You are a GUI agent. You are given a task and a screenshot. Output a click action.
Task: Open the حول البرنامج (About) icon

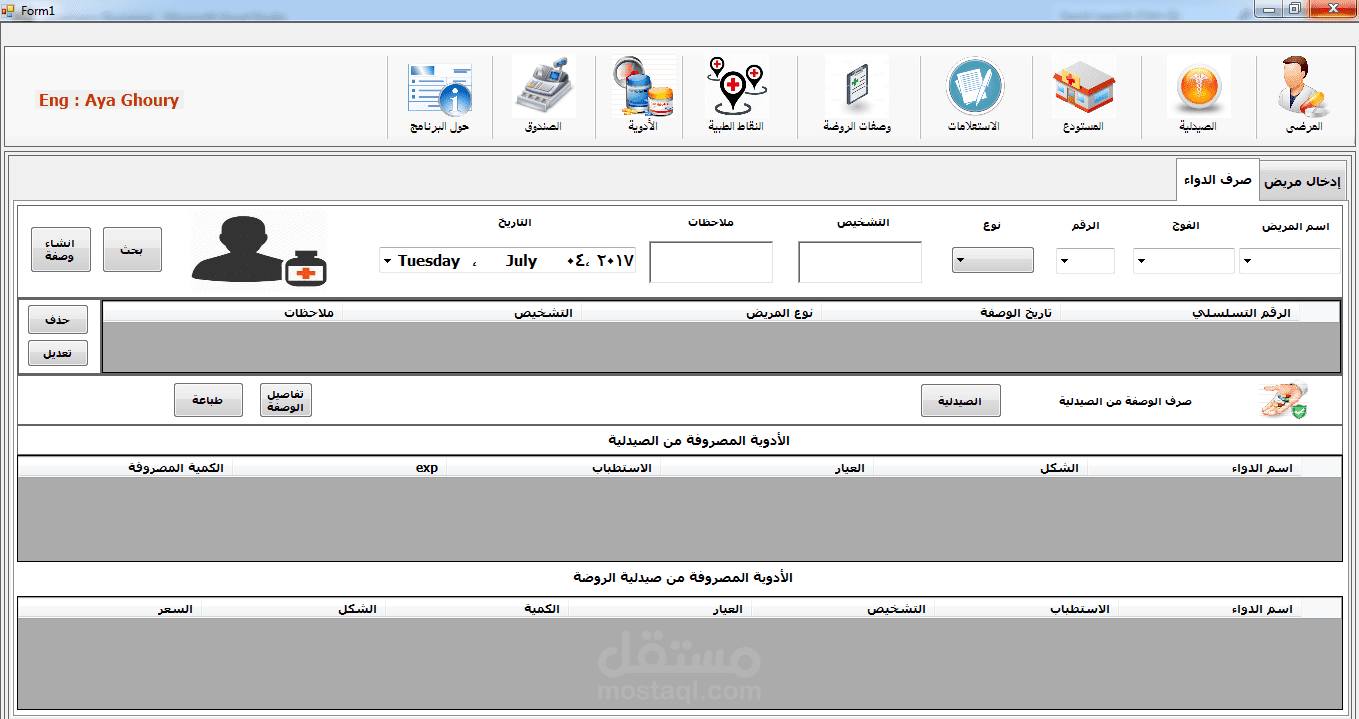coord(439,97)
